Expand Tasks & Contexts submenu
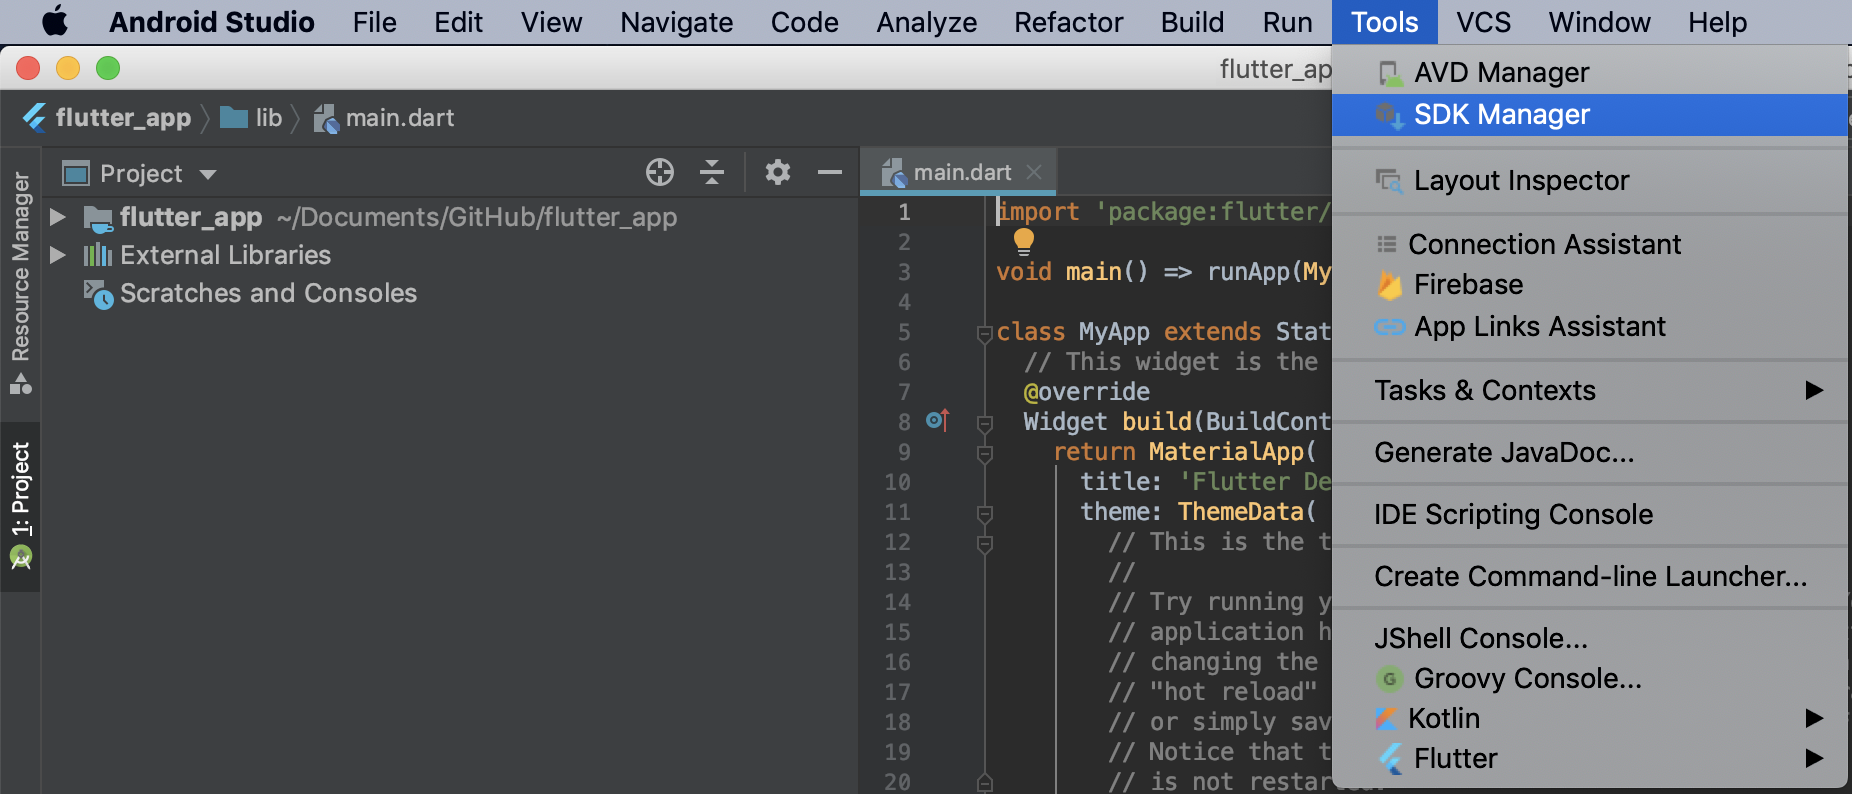 pos(1590,390)
